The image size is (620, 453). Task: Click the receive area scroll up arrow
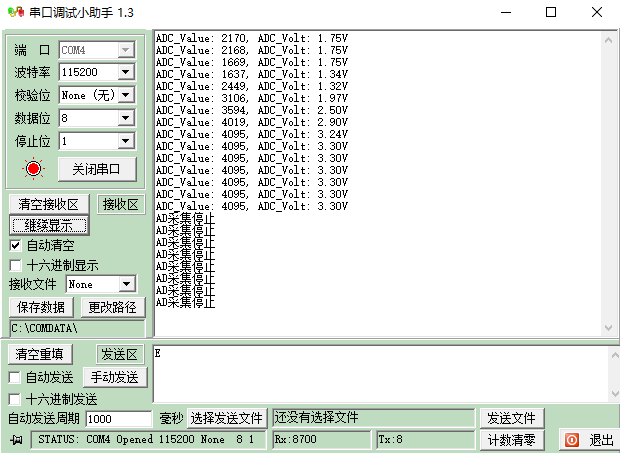click(609, 40)
